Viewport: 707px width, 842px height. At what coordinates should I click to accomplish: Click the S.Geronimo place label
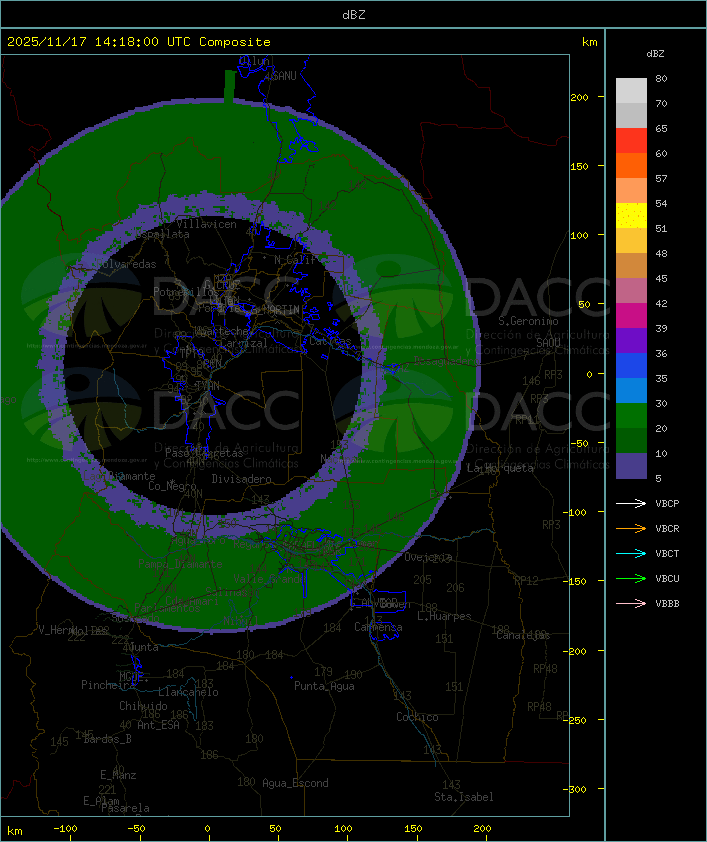528,321
